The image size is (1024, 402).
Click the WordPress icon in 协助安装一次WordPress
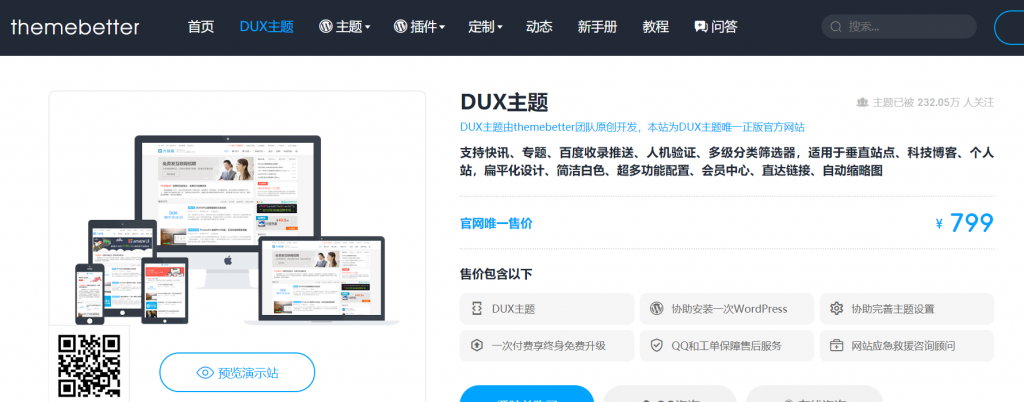click(656, 309)
